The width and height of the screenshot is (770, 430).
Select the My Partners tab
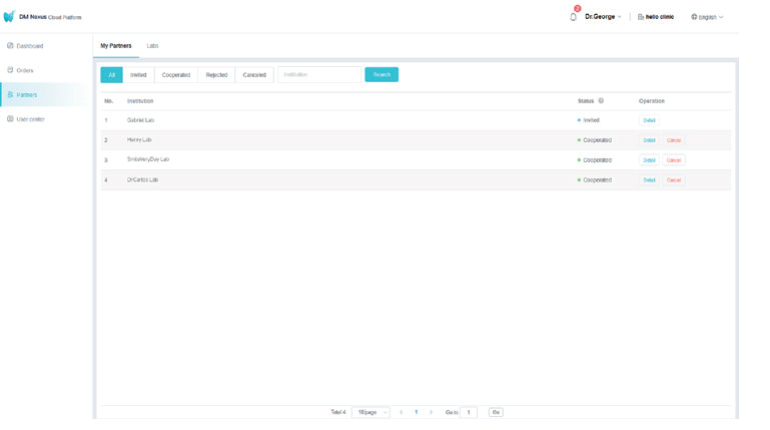click(117, 46)
